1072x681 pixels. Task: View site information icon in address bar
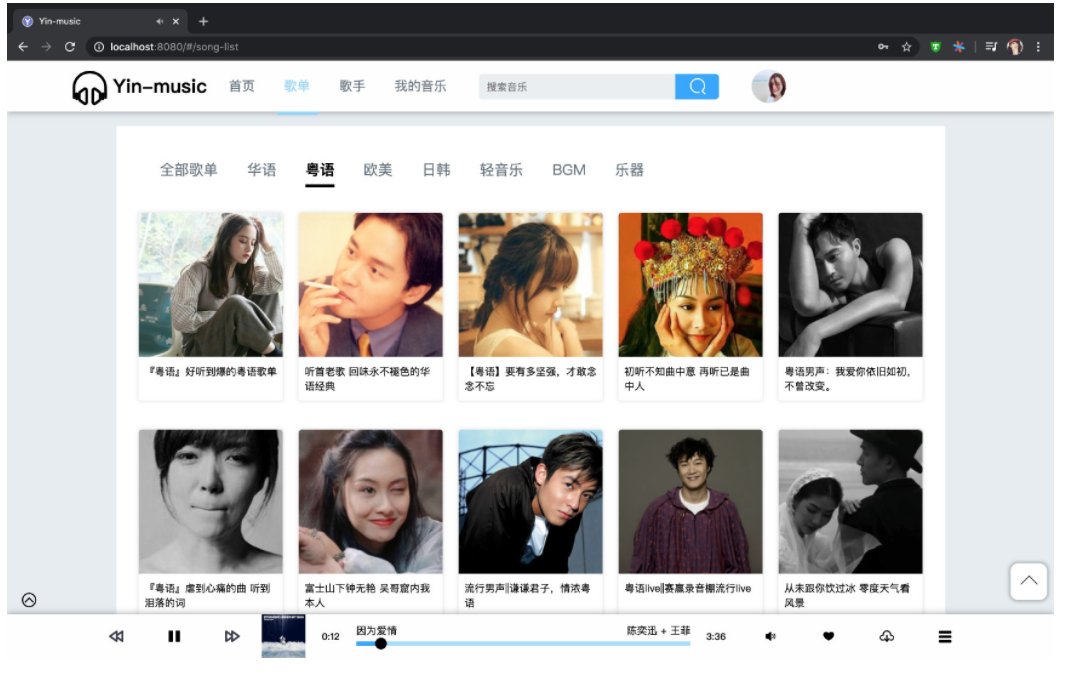[x=98, y=46]
